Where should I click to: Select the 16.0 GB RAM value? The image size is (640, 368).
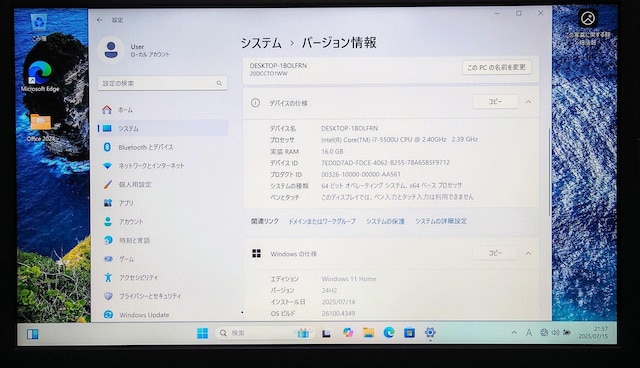(332, 151)
